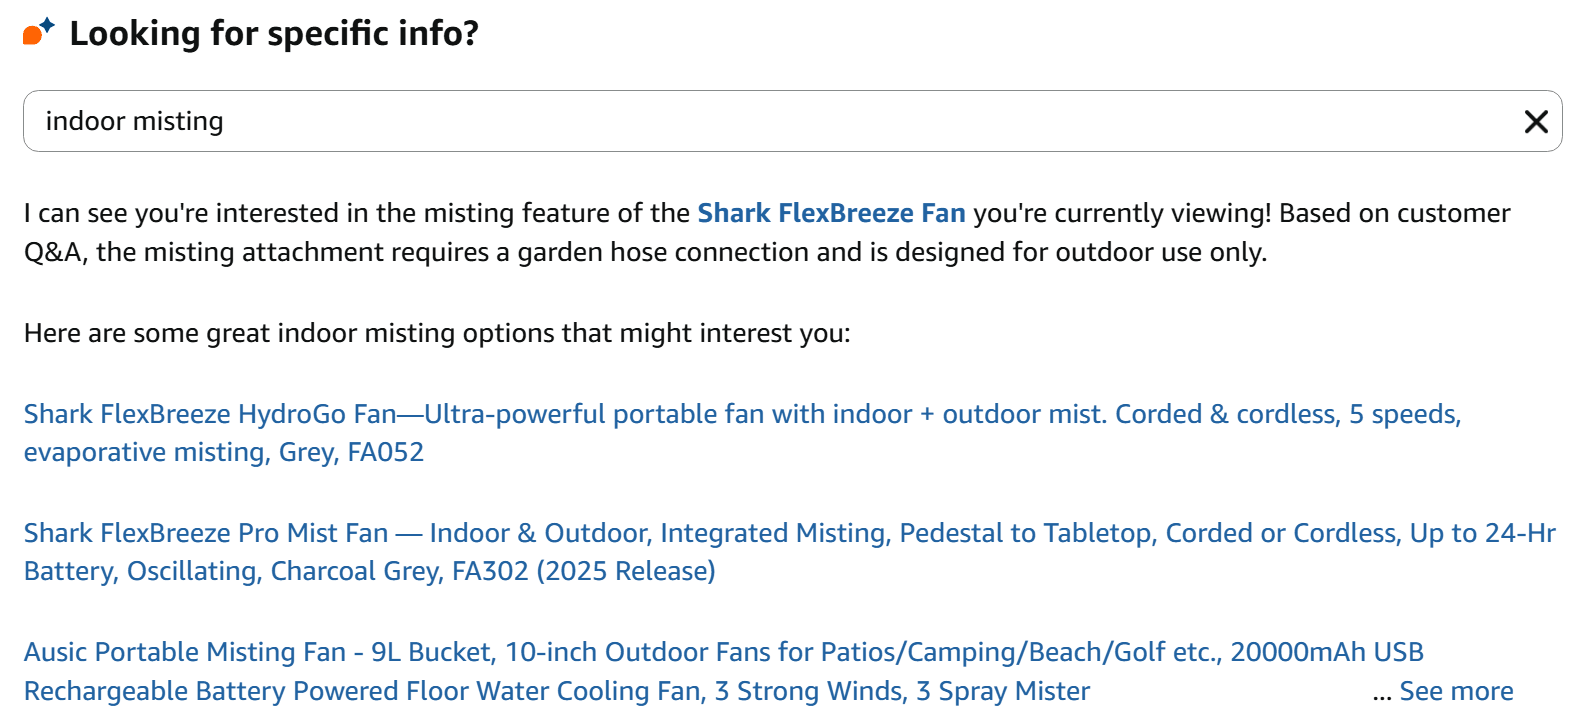Click the 'indoor misting' search field
Image resolution: width=1583 pixels, height=727 pixels.
tap(700, 122)
